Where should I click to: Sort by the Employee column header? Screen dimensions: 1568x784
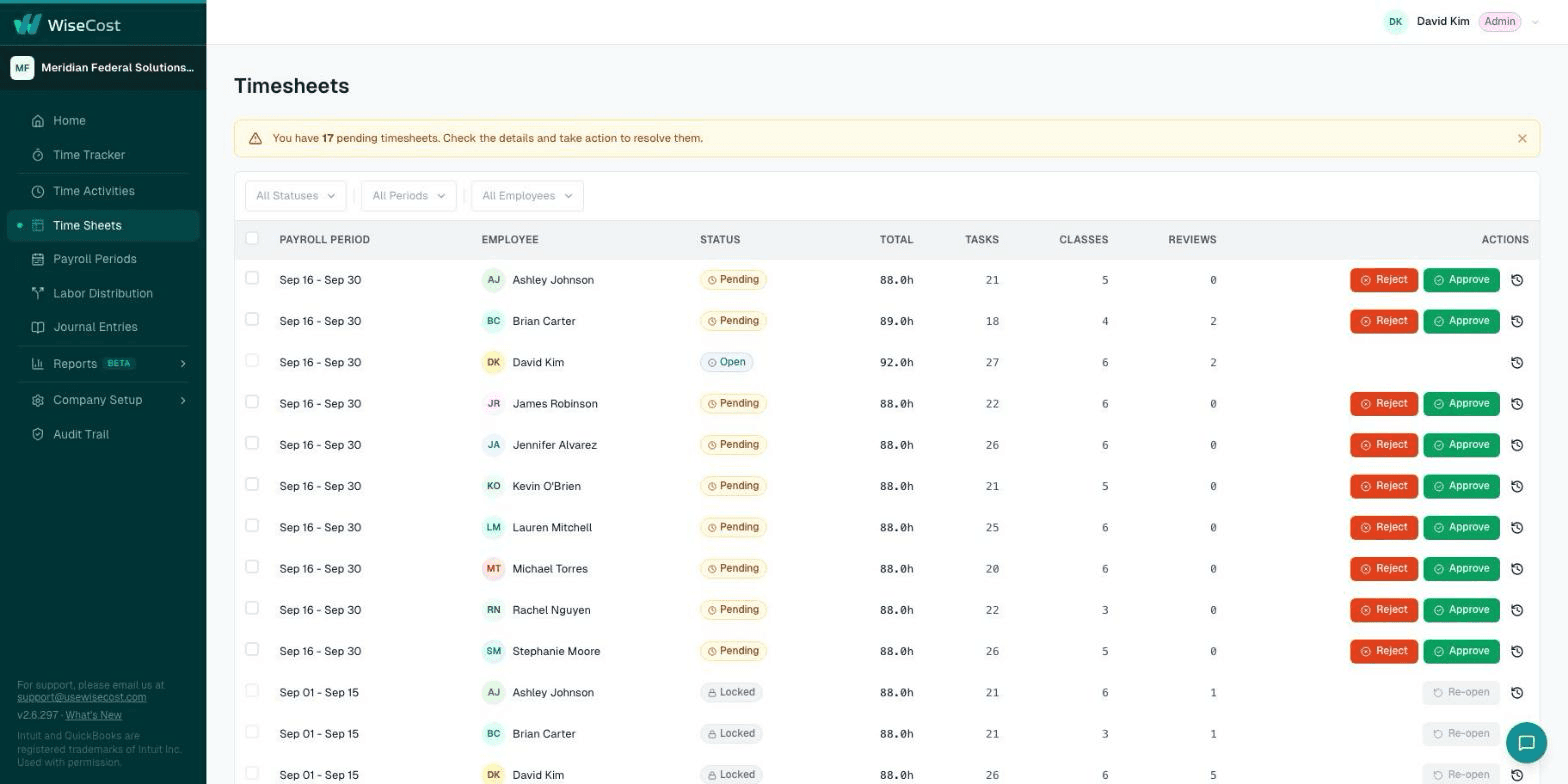[x=510, y=240]
